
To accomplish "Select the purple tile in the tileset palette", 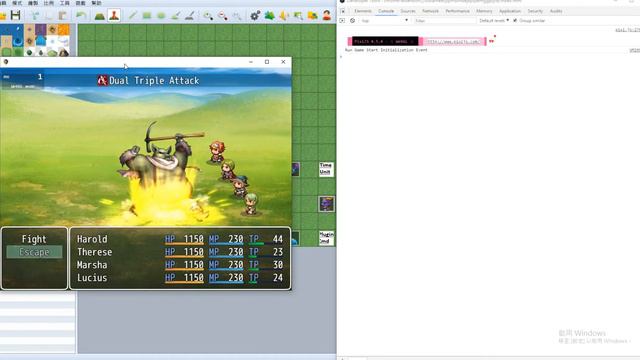I will [40, 29].
